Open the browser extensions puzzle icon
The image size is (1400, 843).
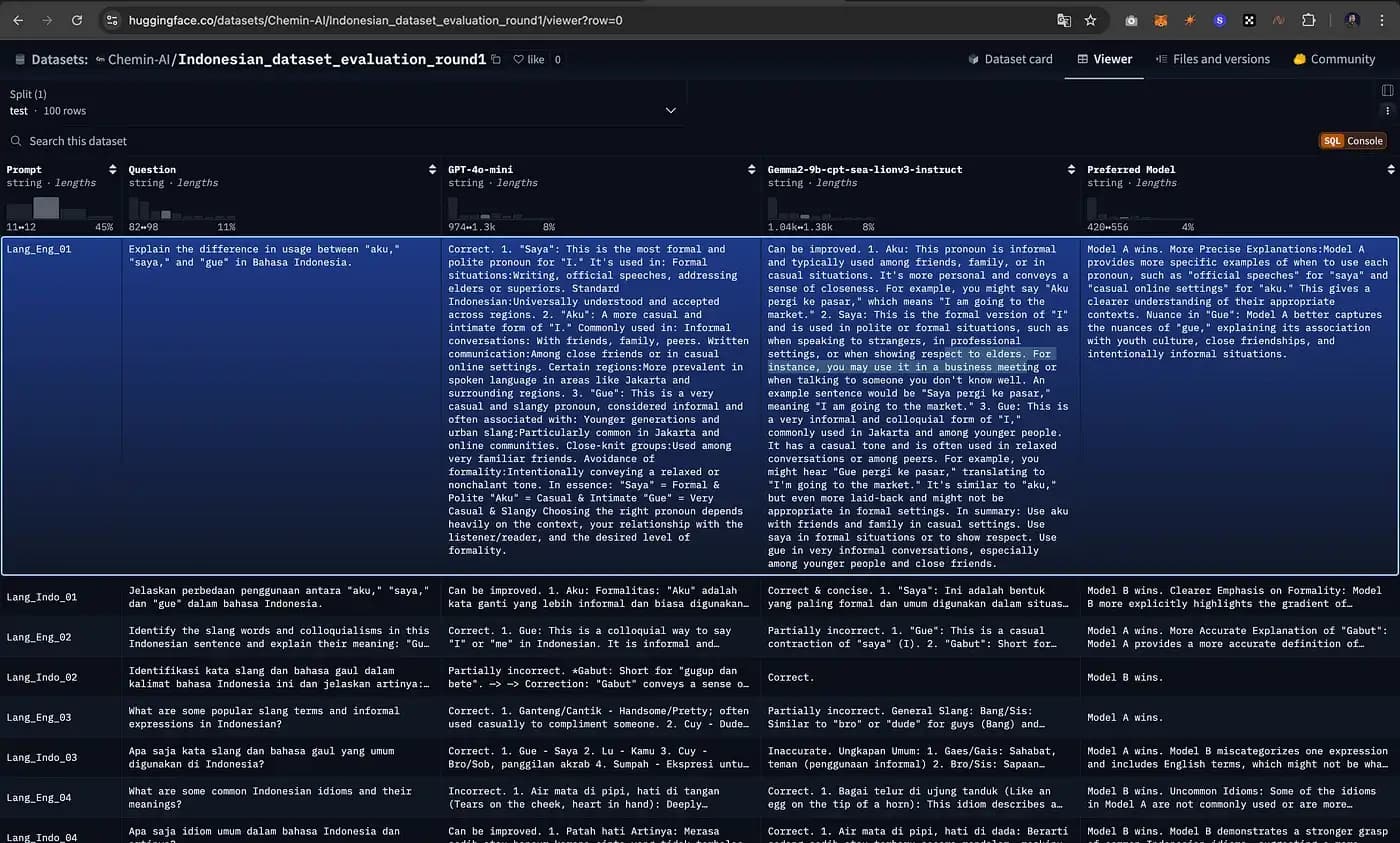point(1308,20)
